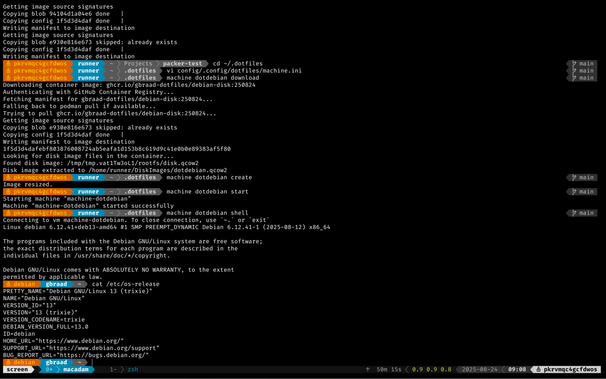This screenshot has height=379, width=606.
Task: Click the line "Copying blob 94104d1a04e6 done"
Action: point(56,14)
